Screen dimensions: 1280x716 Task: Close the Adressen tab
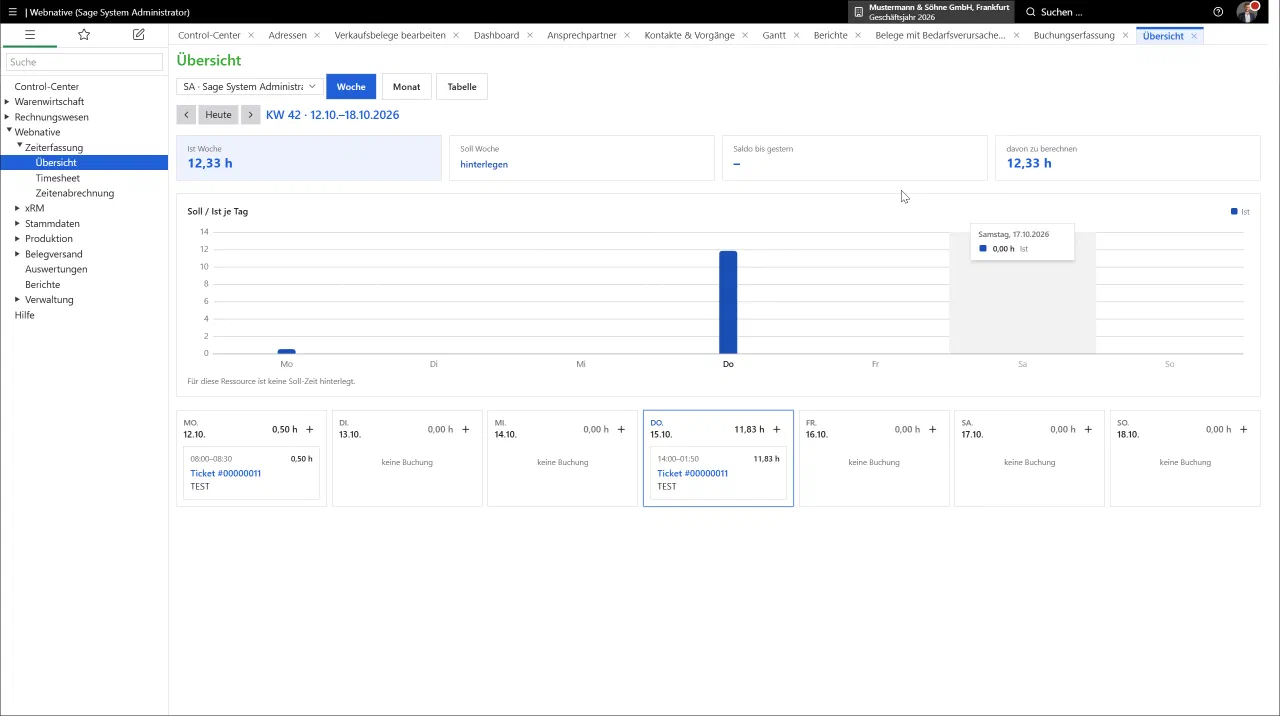click(x=317, y=35)
